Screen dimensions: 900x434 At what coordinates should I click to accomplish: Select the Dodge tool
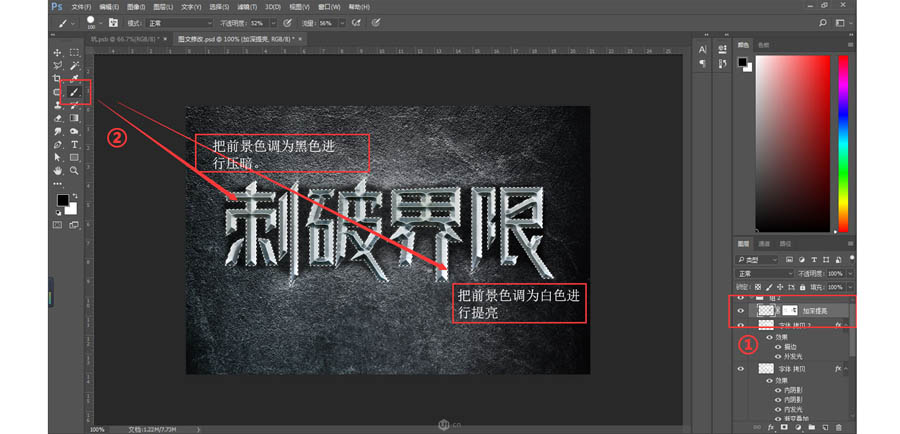point(74,131)
